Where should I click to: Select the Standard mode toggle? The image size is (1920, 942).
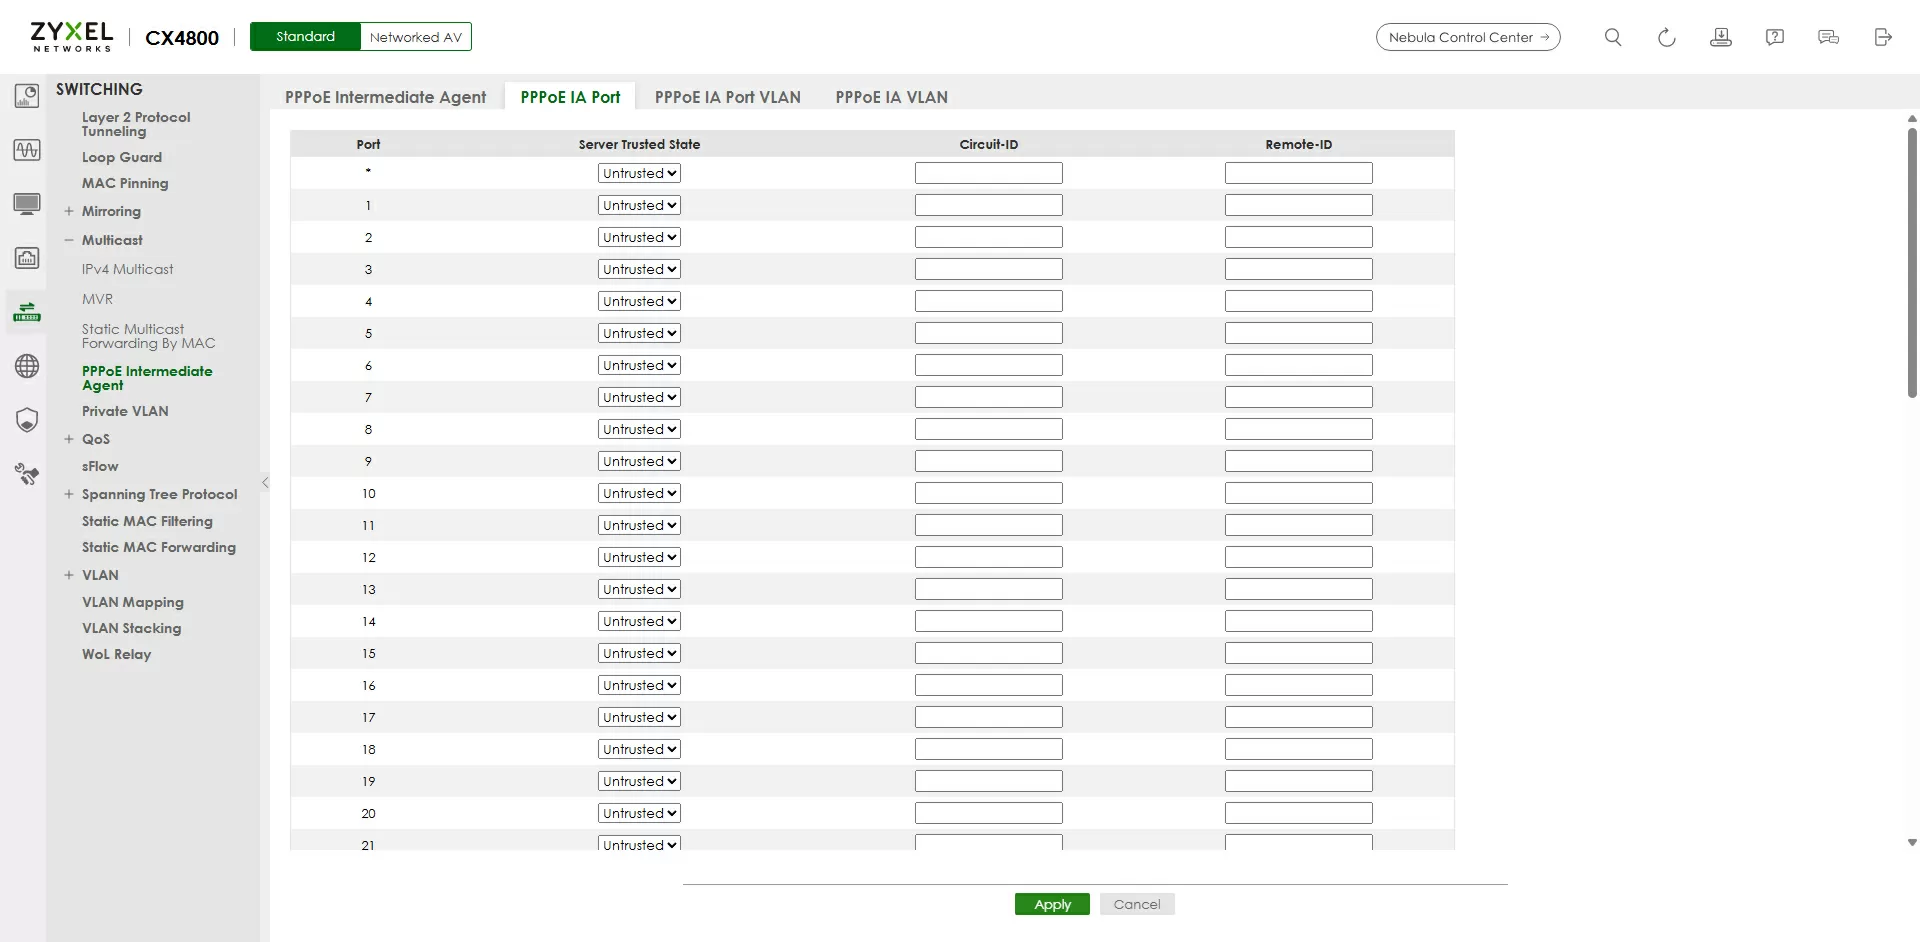305,37
